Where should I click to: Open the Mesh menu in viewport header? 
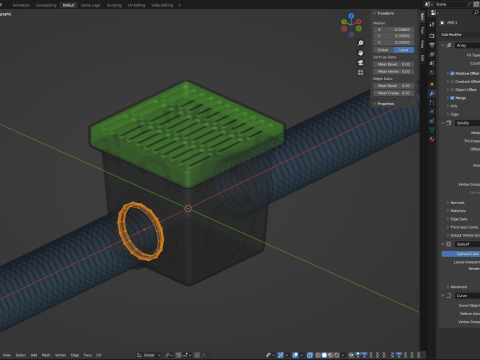click(x=46, y=355)
